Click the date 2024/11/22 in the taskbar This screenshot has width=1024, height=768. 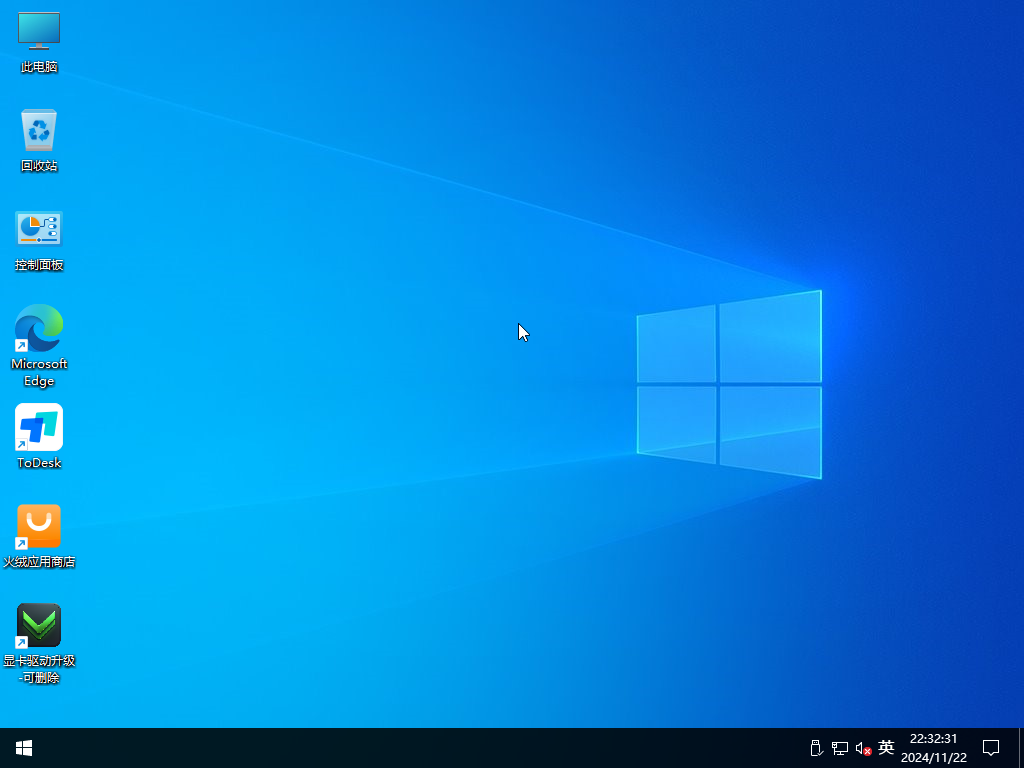(x=933, y=758)
